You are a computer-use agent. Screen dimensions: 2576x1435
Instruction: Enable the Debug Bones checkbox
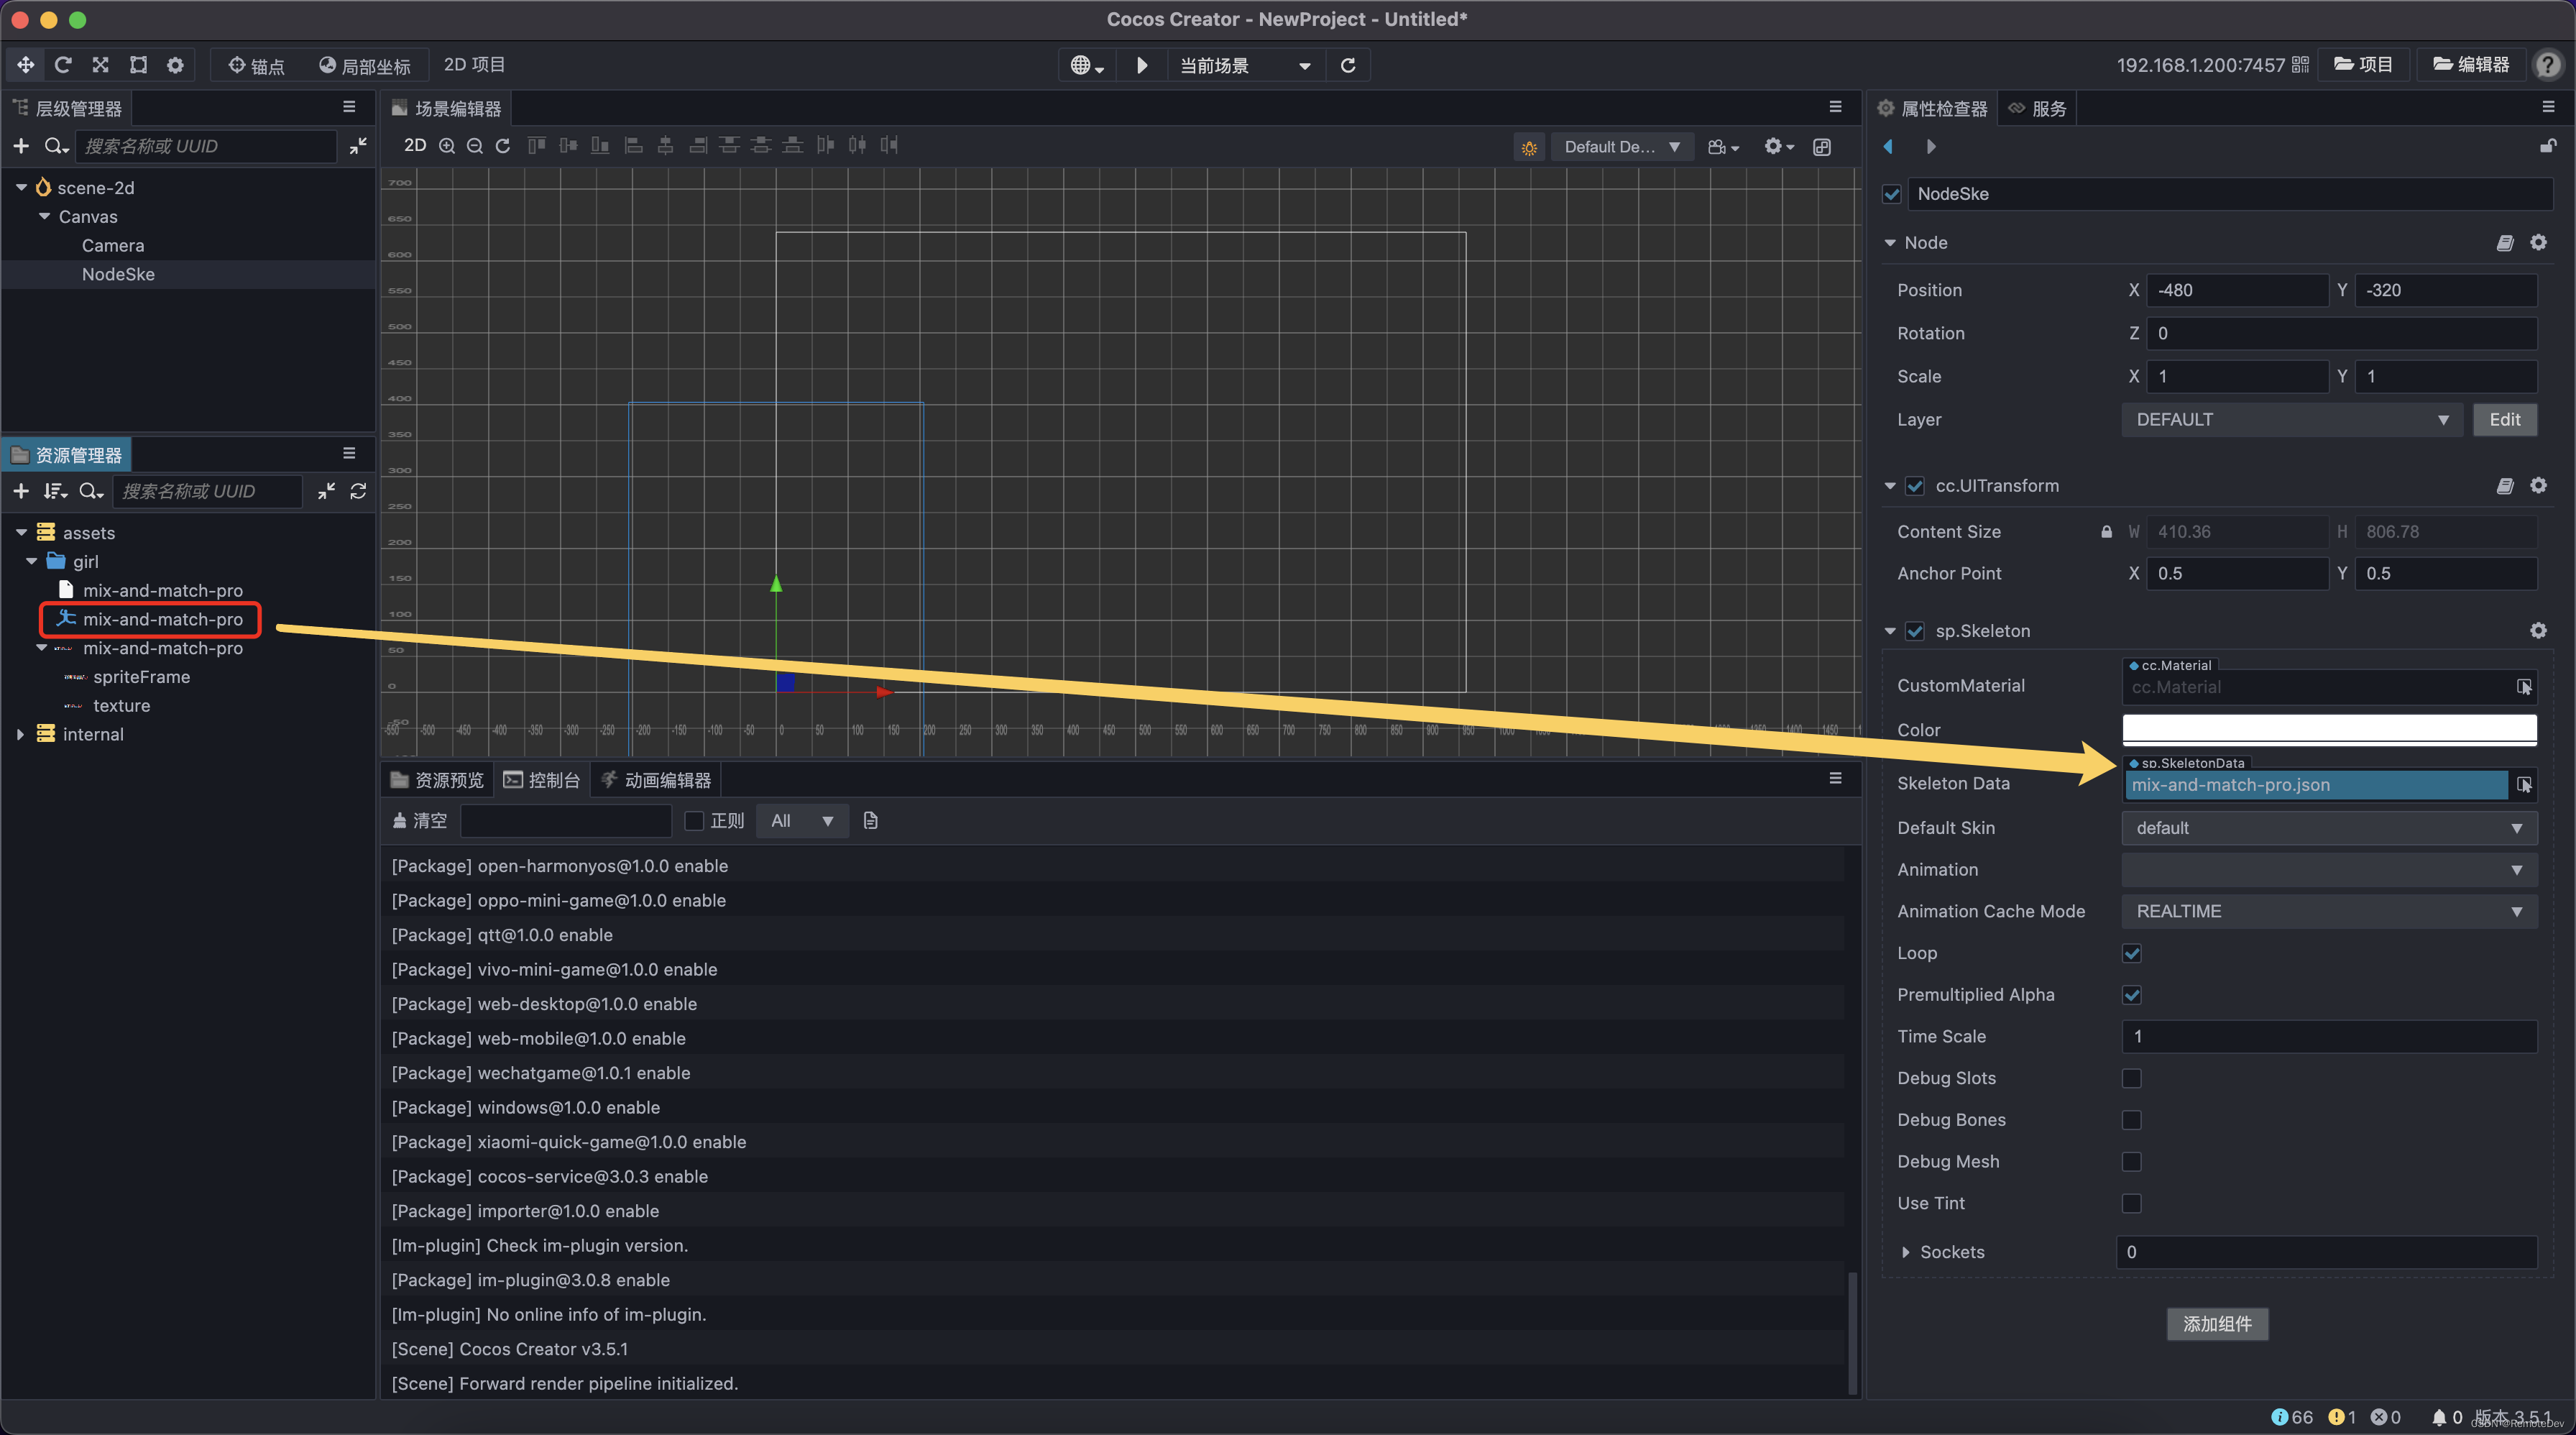[x=2131, y=1120]
